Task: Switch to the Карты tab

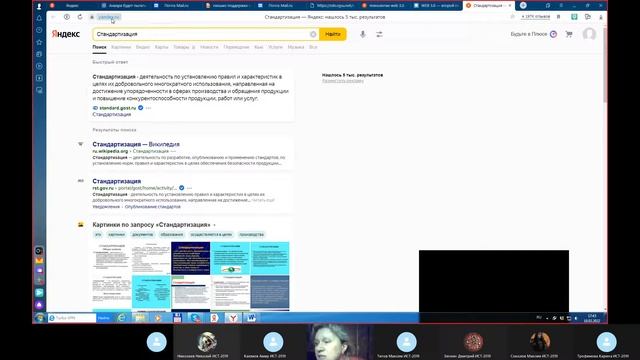Action: [x=161, y=47]
